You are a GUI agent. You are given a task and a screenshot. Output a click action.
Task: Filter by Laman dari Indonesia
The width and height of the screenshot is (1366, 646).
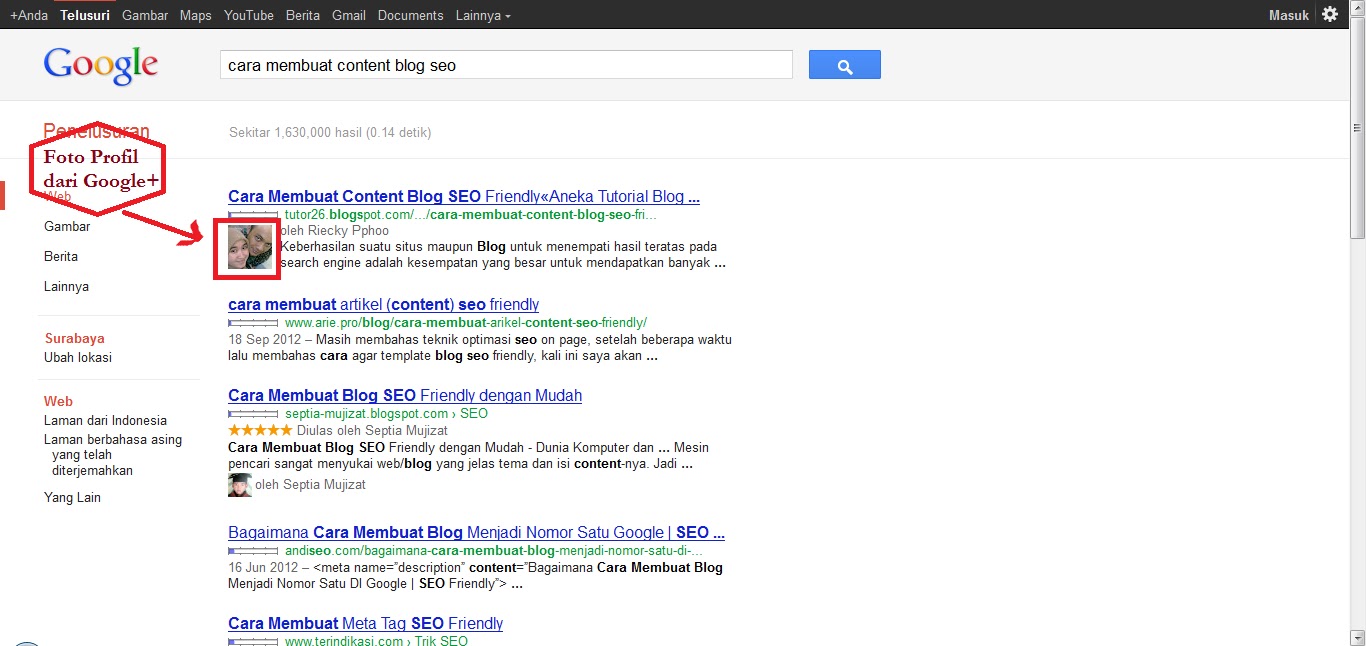(105, 421)
